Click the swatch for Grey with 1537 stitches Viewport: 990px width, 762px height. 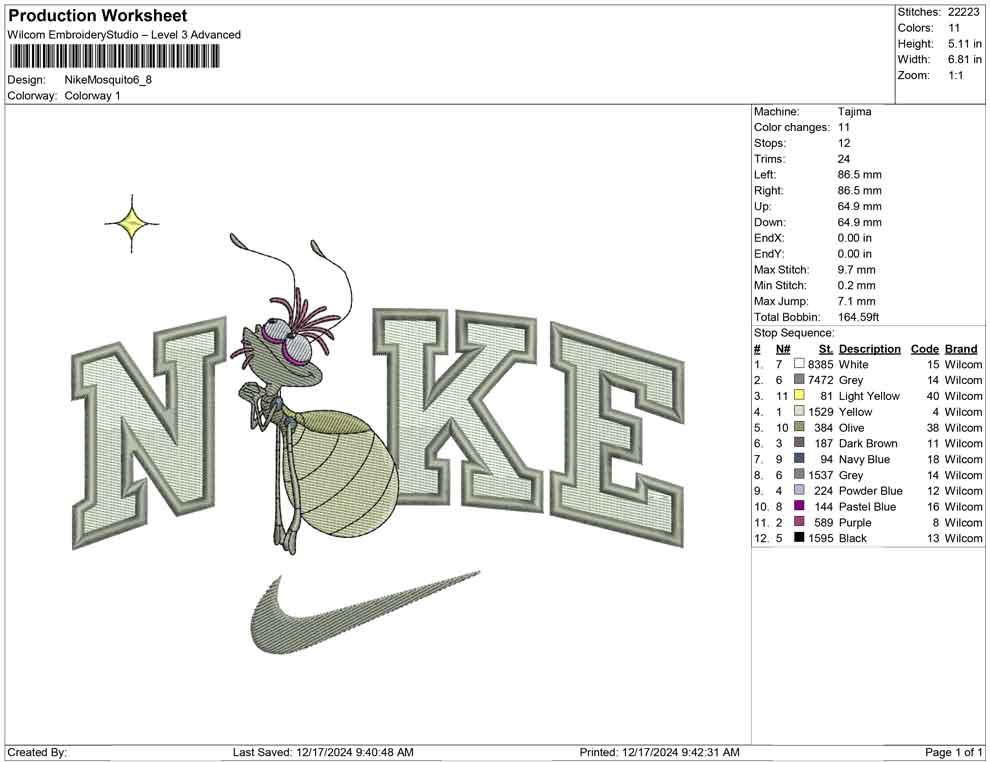pyautogui.click(x=799, y=474)
